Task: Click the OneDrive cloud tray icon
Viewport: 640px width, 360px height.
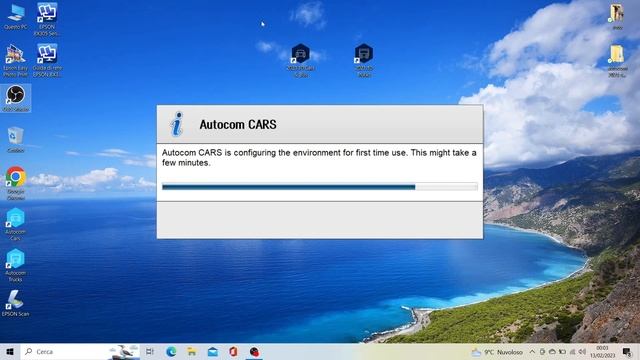Action: pyautogui.click(x=552, y=351)
